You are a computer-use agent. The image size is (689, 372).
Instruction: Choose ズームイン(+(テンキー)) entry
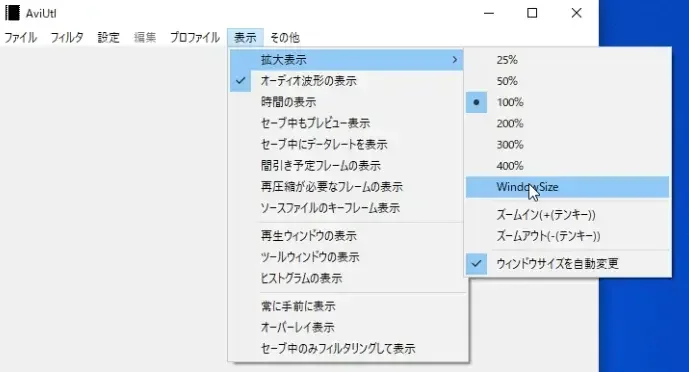click(x=567, y=215)
